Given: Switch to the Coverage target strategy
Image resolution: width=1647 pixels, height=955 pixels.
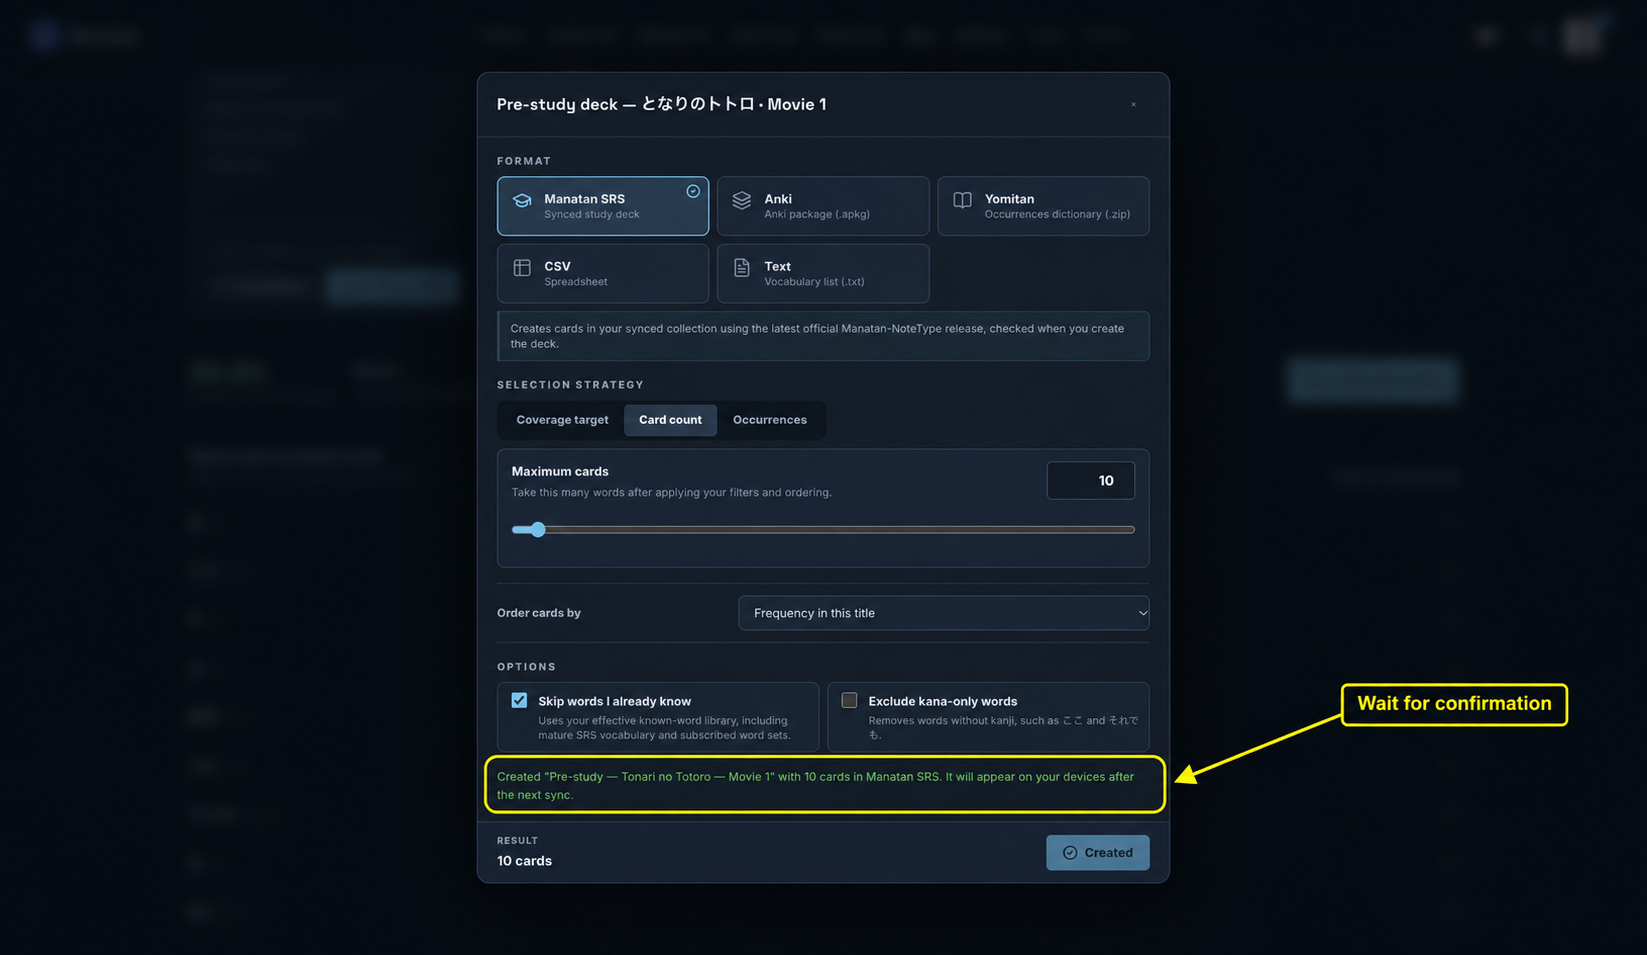Looking at the screenshot, I should click(x=562, y=420).
